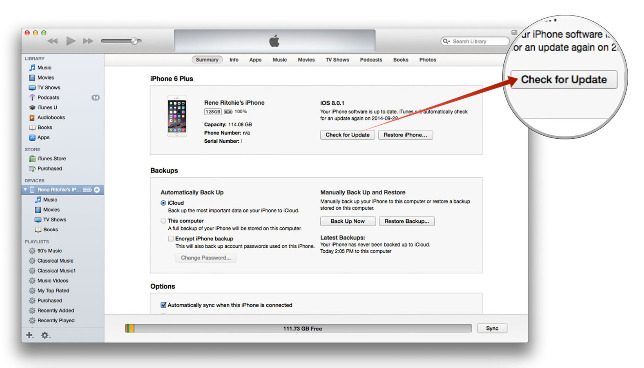
Task: Click the add playlist plus button
Action: (30, 335)
